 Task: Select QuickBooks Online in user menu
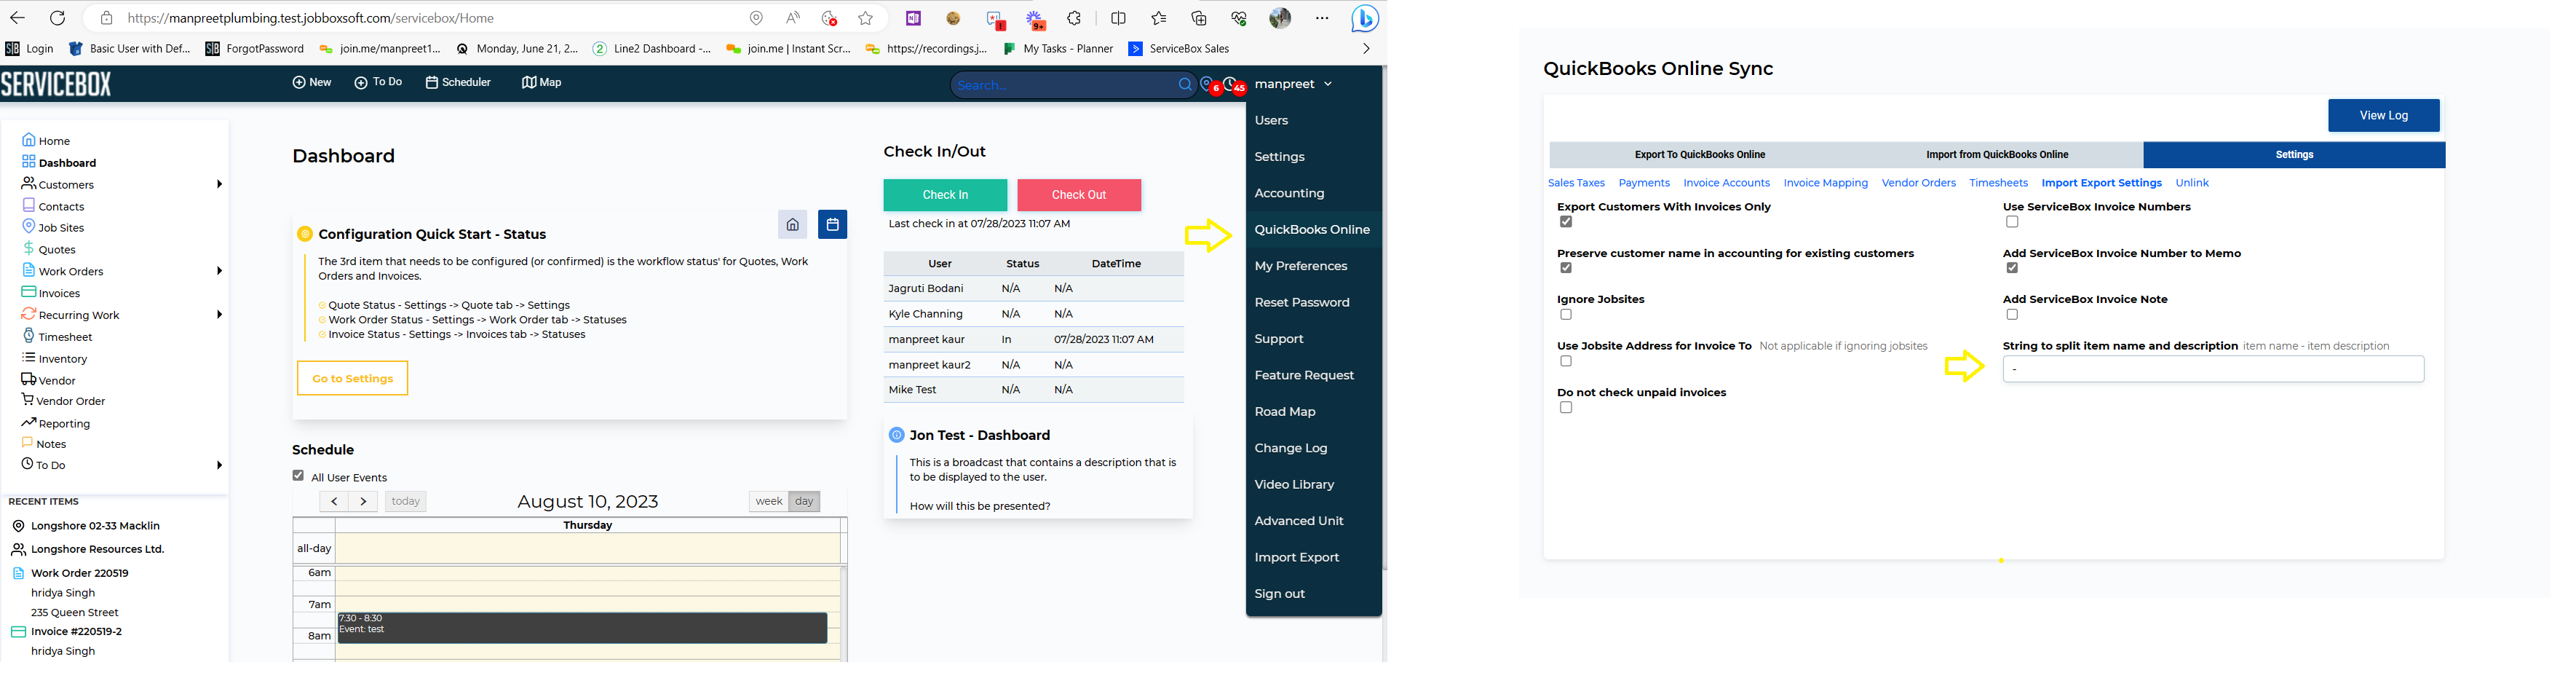coord(1313,230)
